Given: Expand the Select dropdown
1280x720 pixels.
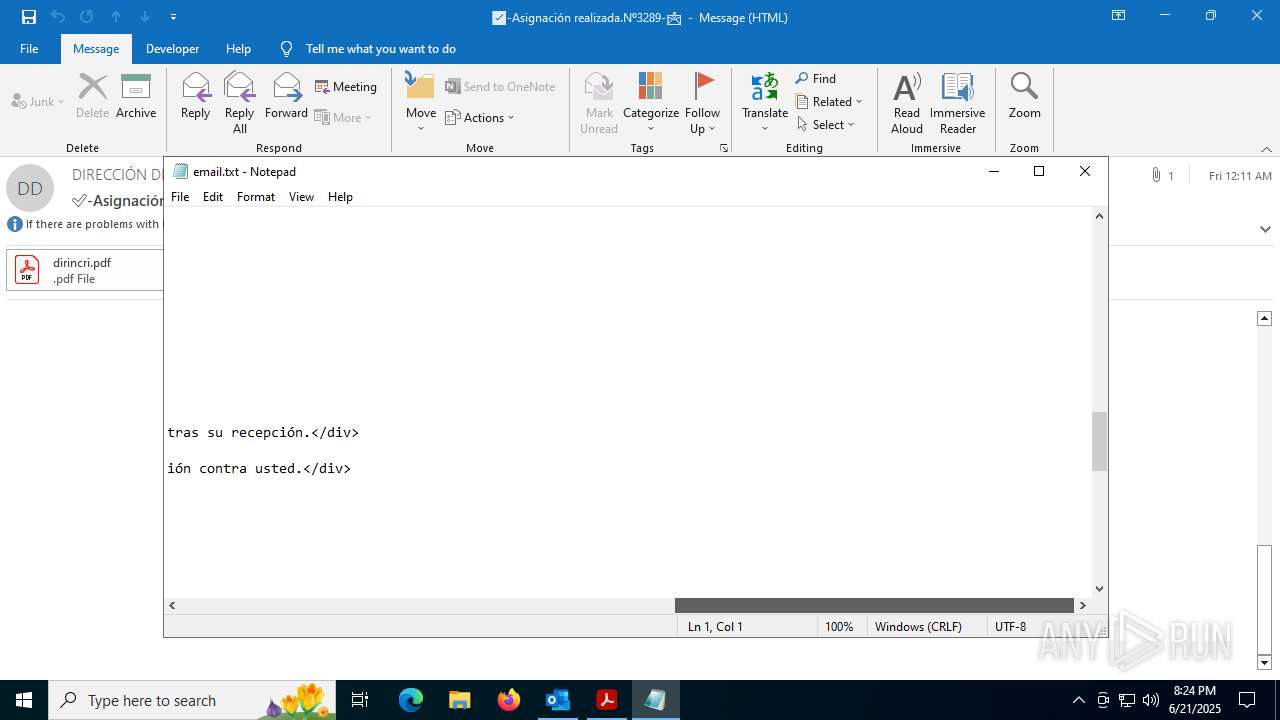Looking at the screenshot, I should click(826, 124).
